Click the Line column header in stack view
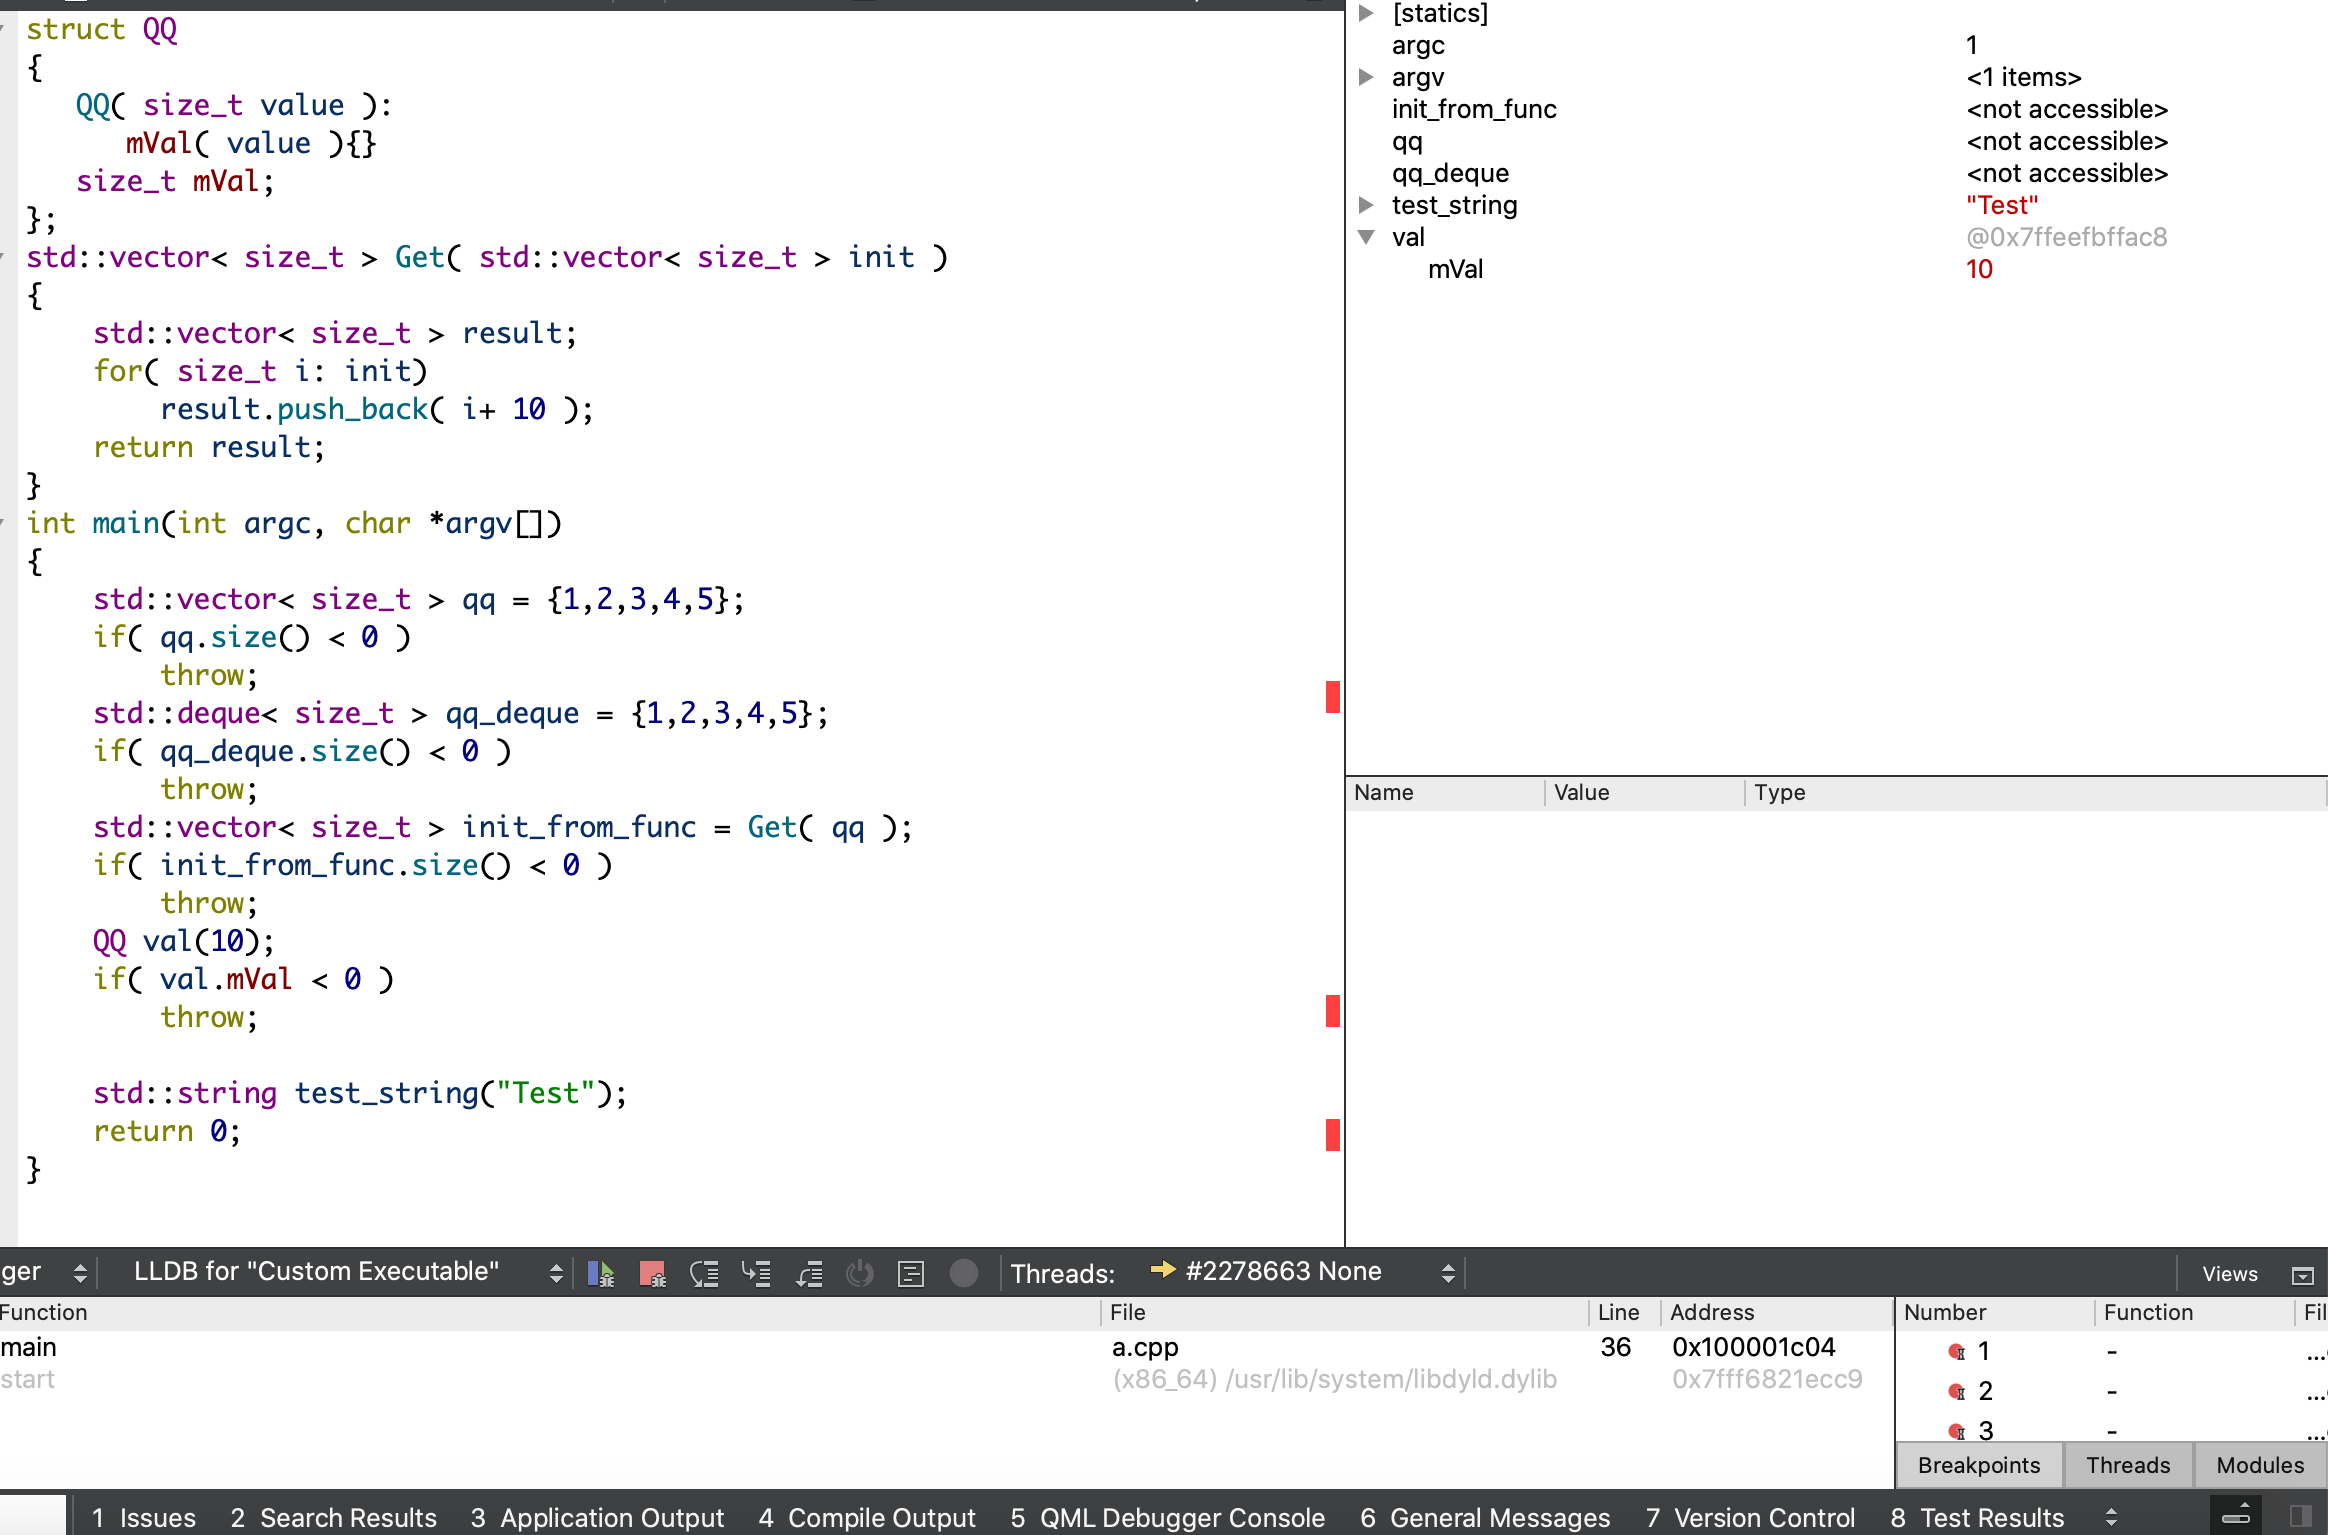 tap(1625, 1312)
